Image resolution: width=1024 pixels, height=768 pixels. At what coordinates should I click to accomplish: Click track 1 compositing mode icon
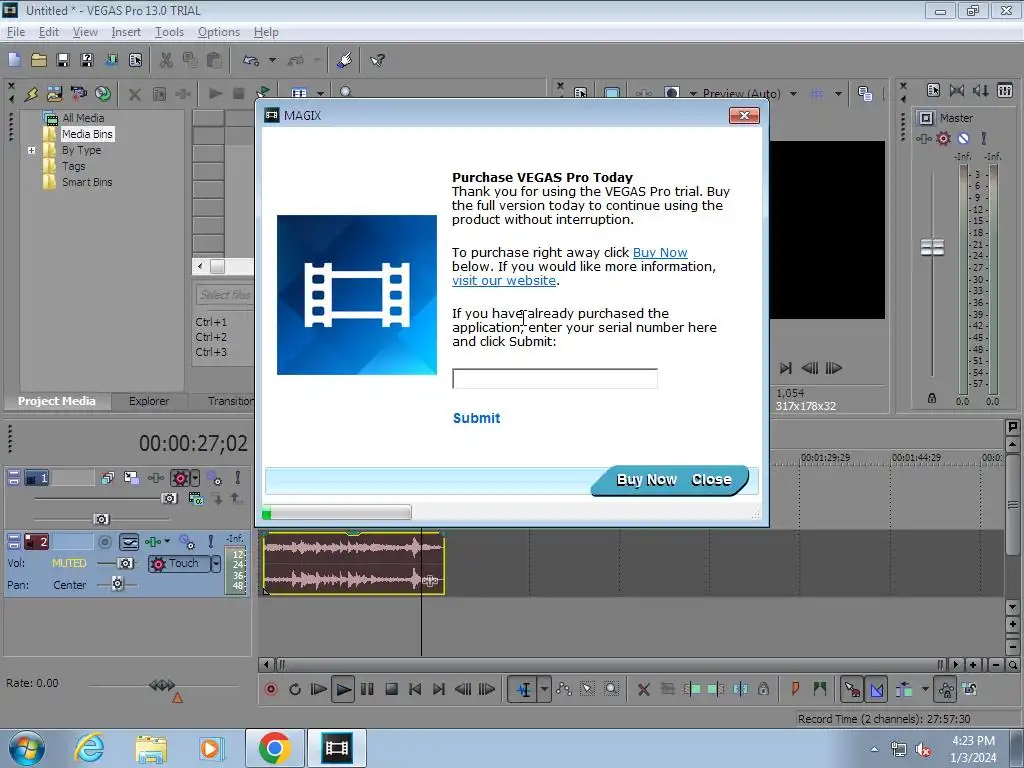(x=195, y=499)
